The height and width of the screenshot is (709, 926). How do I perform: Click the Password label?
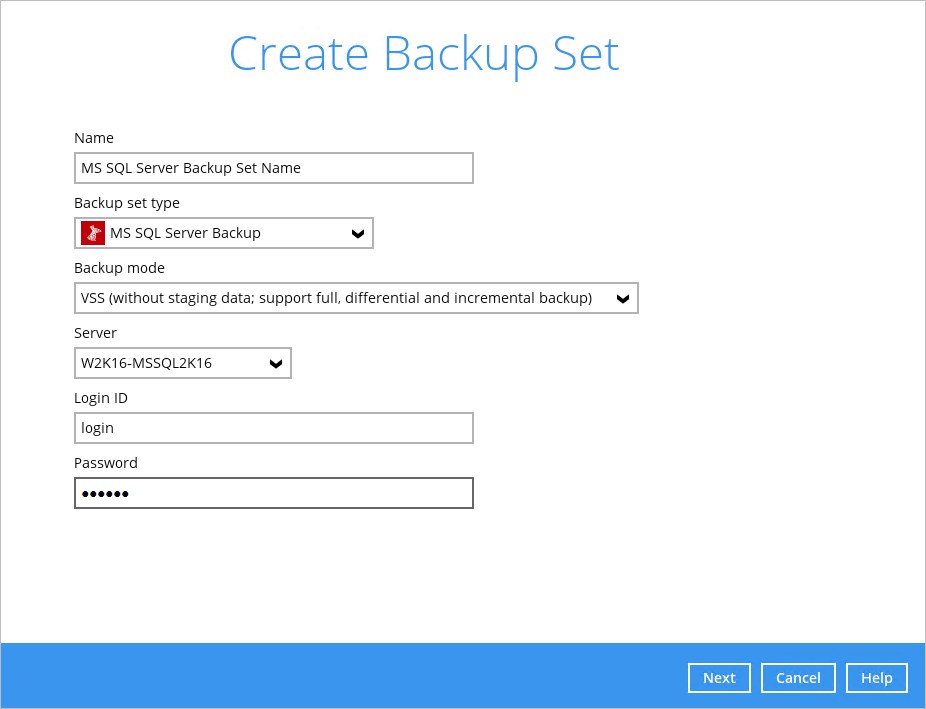point(106,463)
